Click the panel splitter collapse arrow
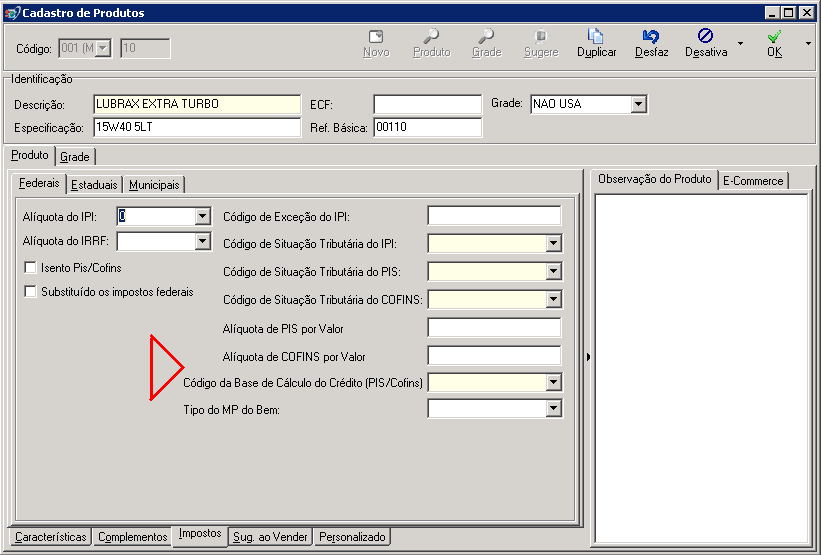The height and width of the screenshot is (555, 821). pos(588,357)
